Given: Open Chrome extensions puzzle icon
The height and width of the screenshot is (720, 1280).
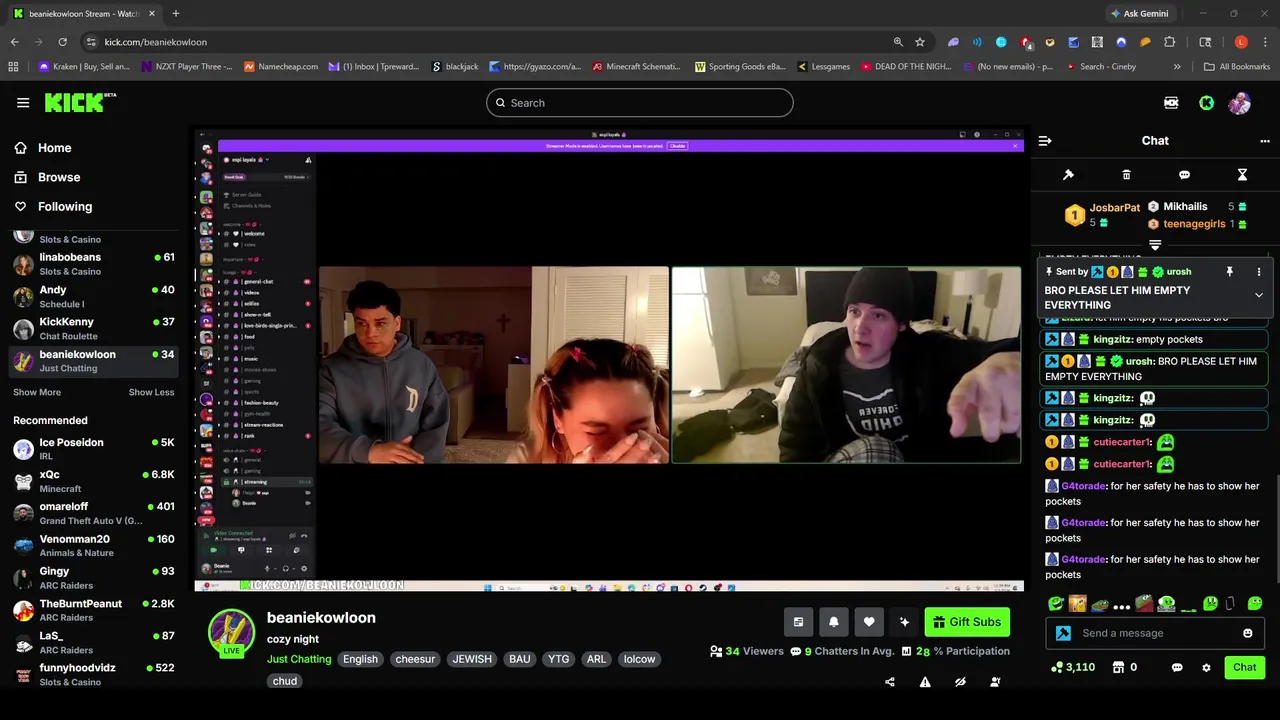Looking at the screenshot, I should (1169, 42).
